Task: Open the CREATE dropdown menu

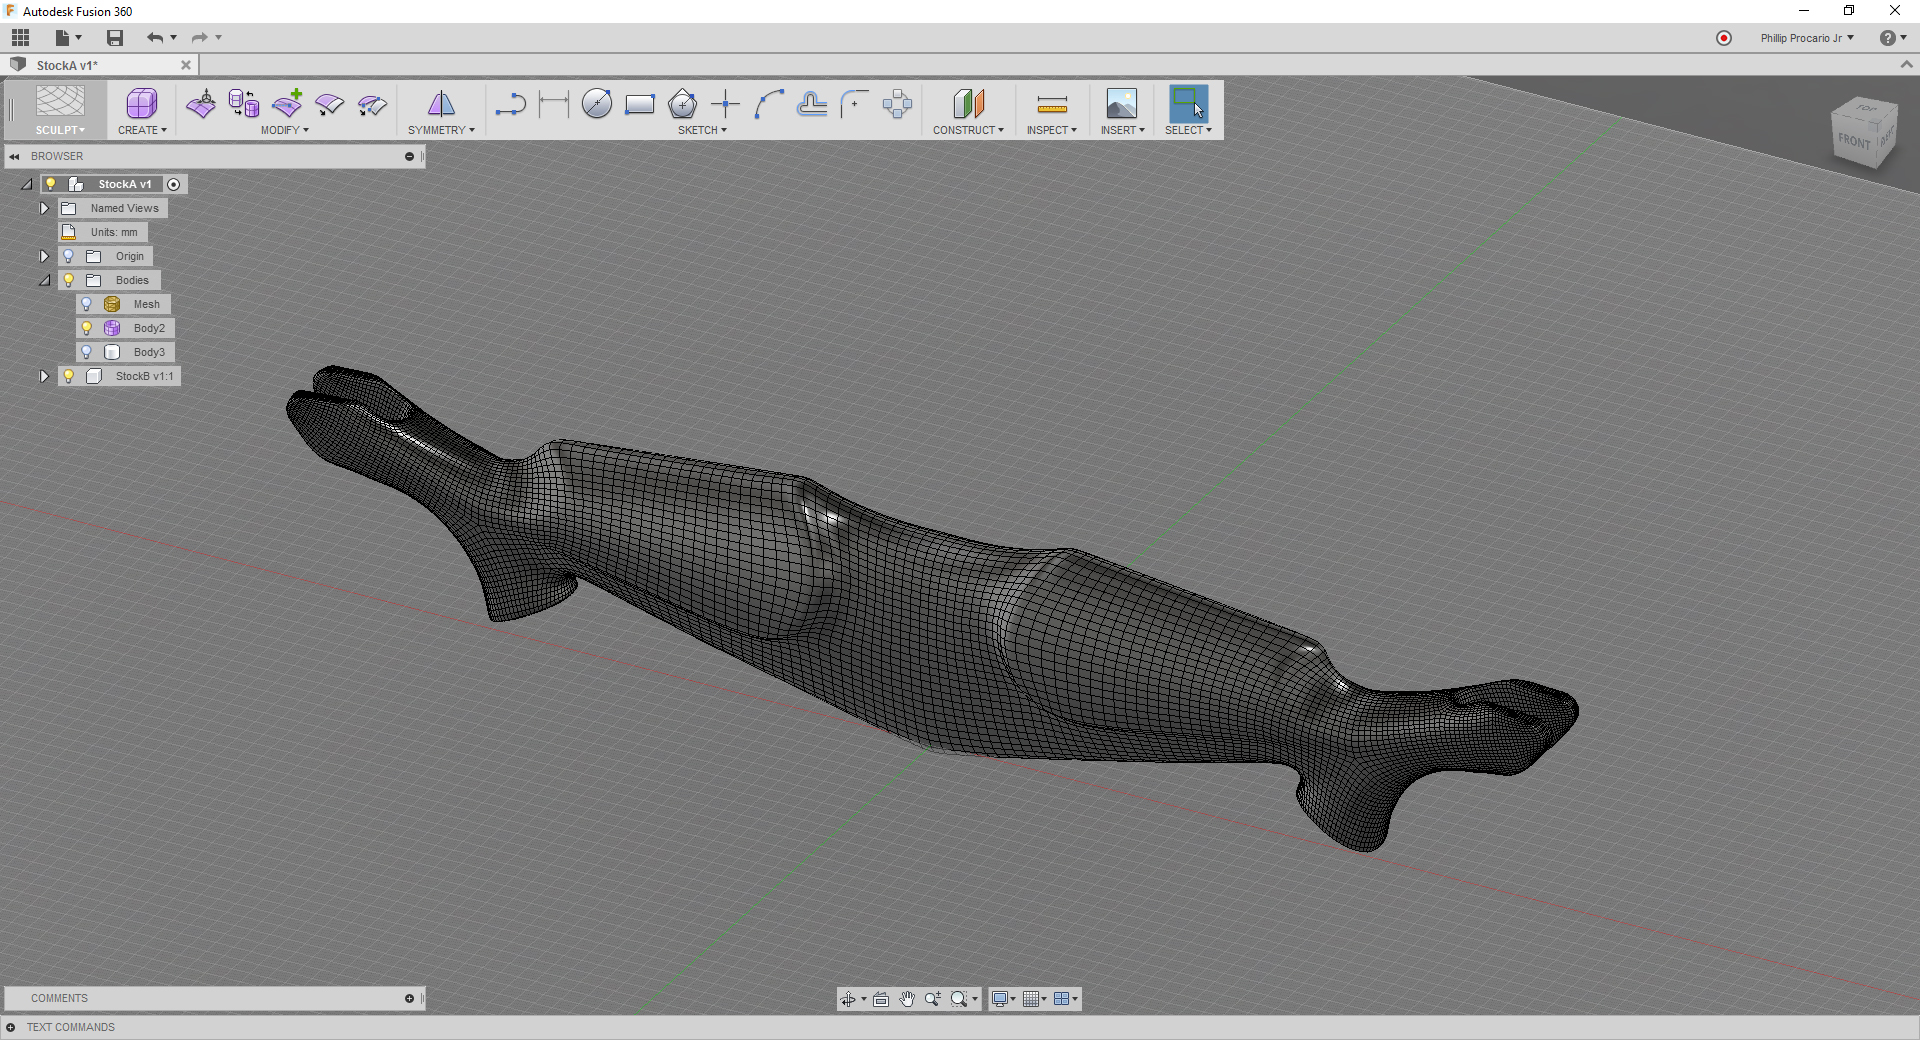Action: (x=142, y=130)
